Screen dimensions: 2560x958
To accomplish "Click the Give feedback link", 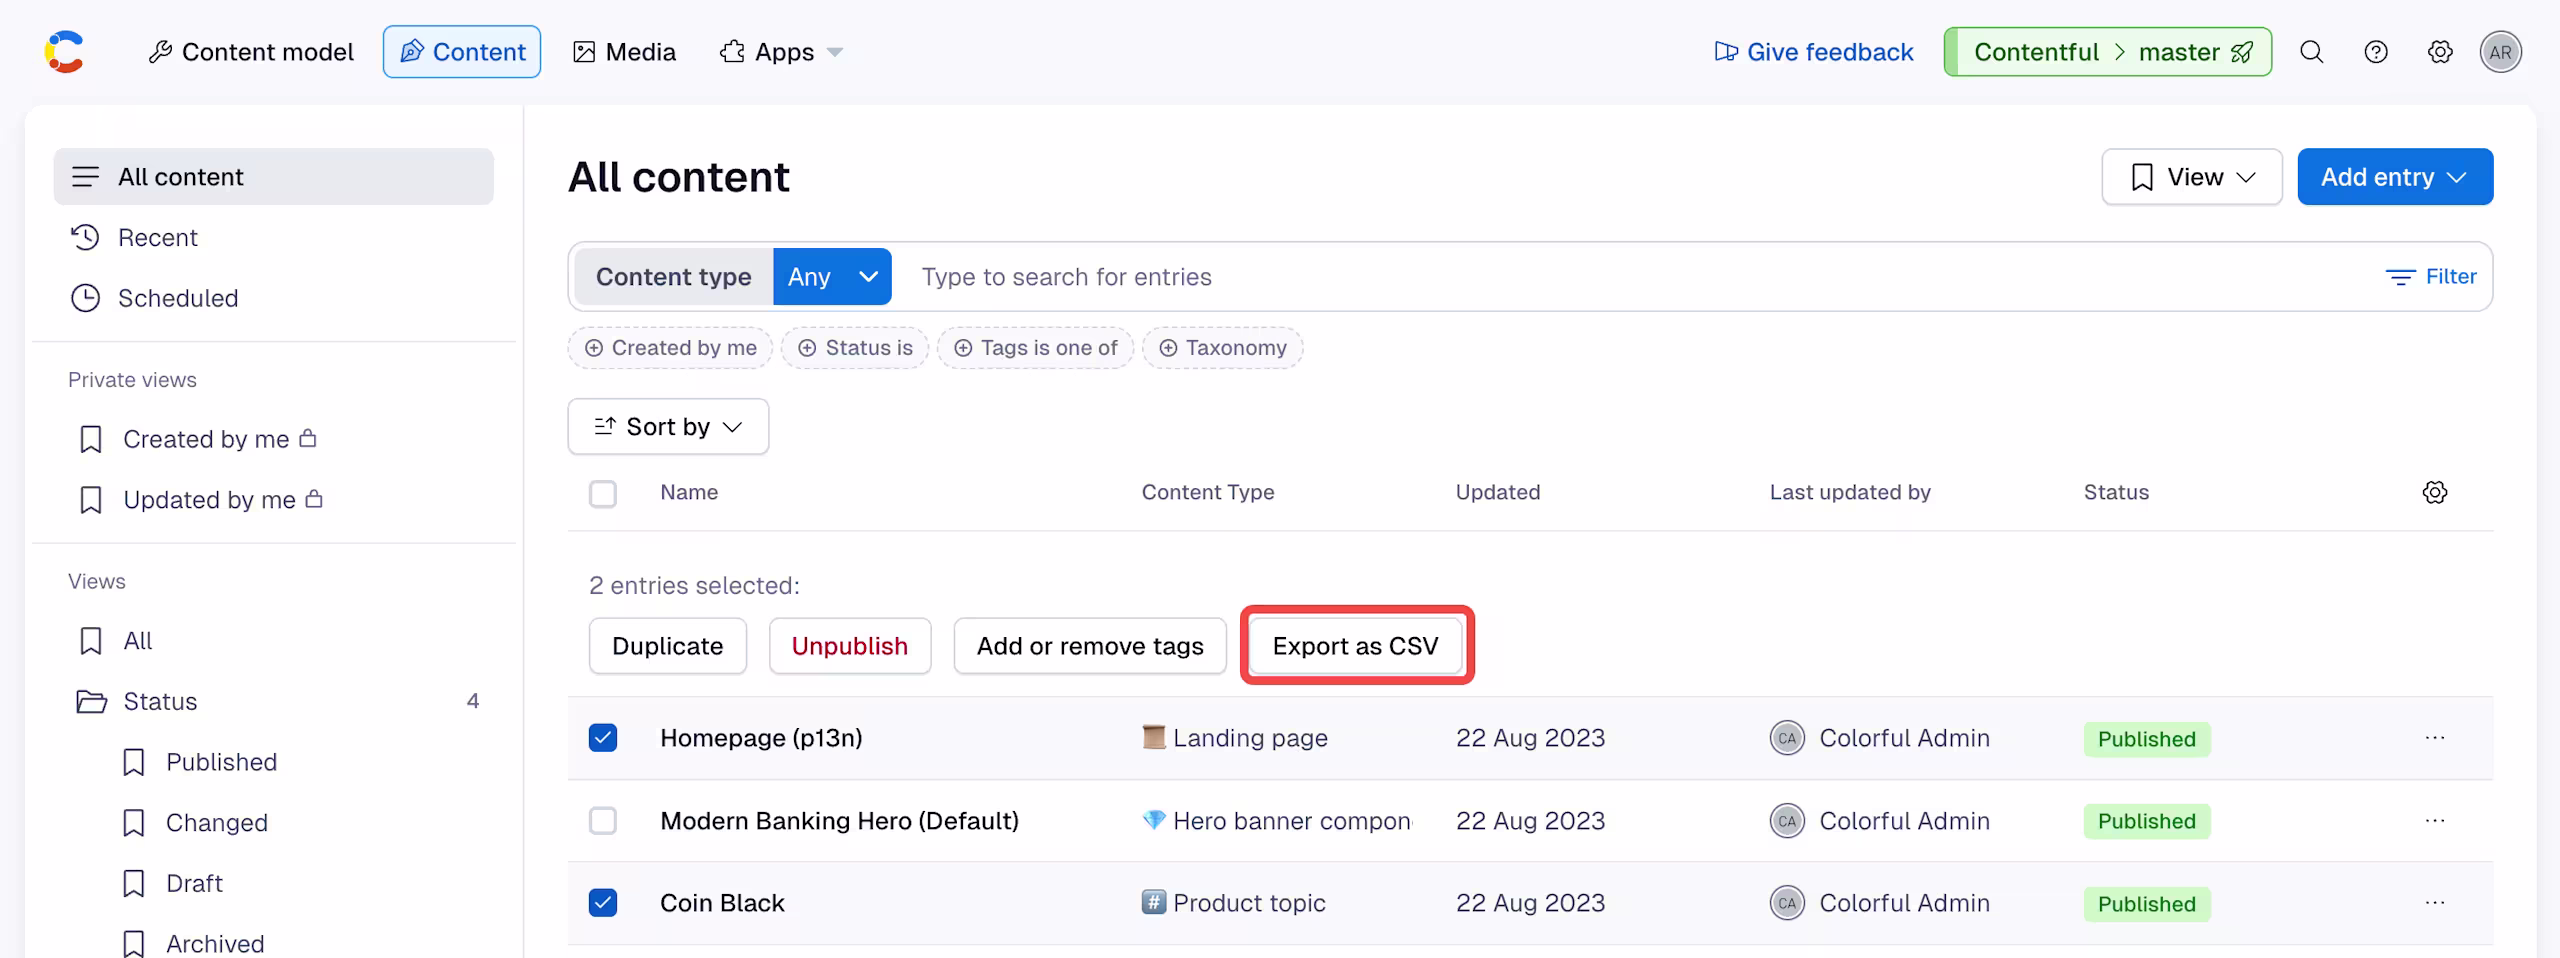I will coord(1813,52).
